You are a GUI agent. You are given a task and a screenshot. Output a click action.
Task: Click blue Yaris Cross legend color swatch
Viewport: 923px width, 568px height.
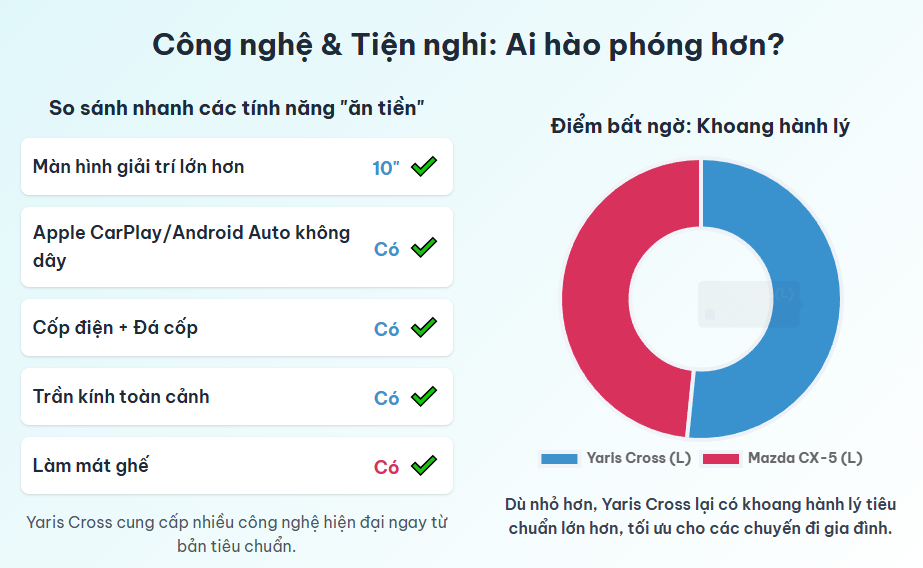pyautogui.click(x=559, y=459)
